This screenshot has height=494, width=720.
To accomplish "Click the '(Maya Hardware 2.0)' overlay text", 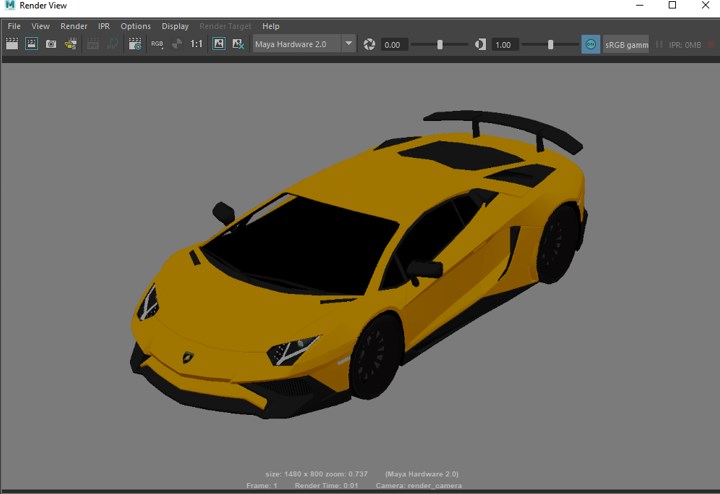I will coord(422,474).
